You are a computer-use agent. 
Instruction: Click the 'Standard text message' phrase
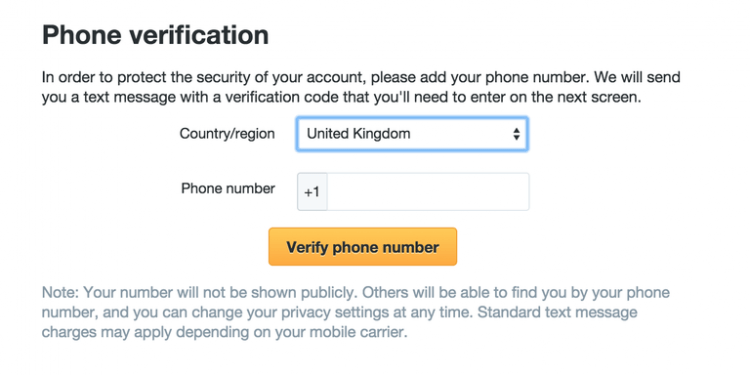(x=558, y=312)
